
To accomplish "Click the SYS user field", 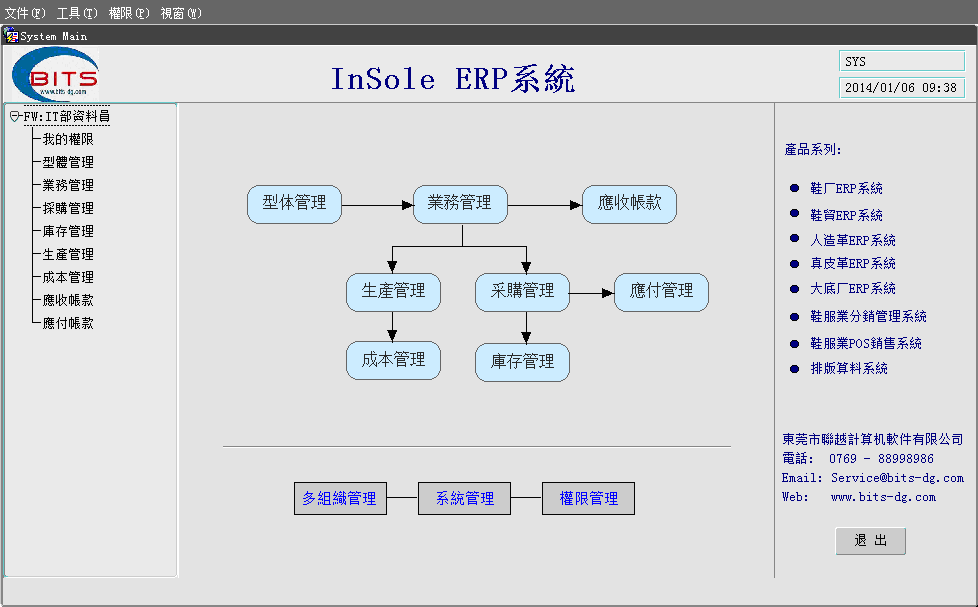I will tap(902, 61).
